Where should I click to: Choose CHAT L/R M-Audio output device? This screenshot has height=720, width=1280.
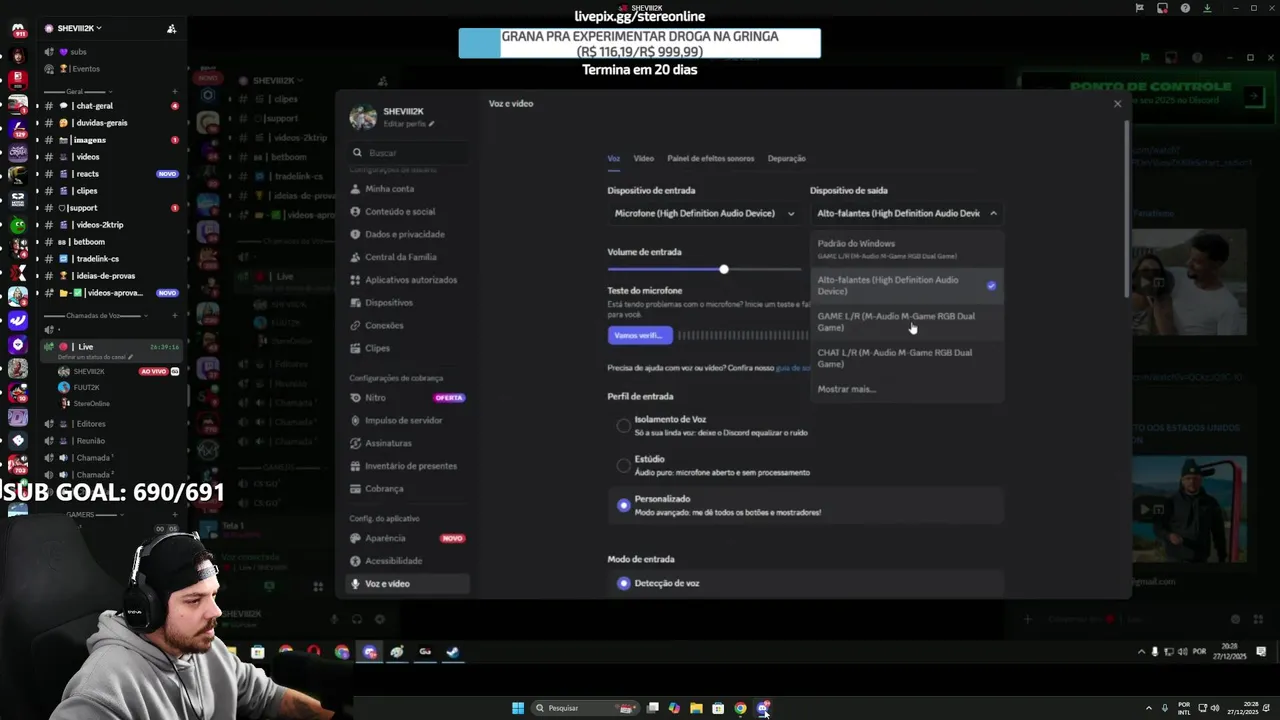coord(906,358)
